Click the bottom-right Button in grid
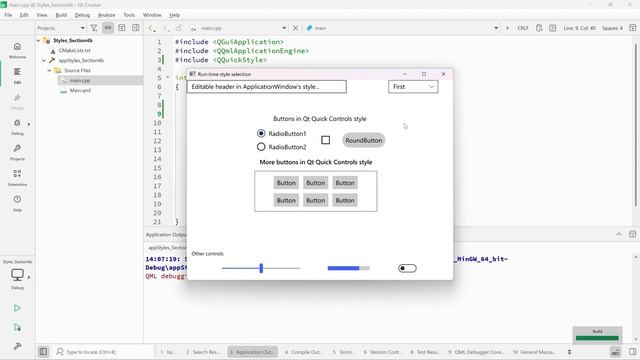The width and height of the screenshot is (640, 360). click(x=345, y=200)
